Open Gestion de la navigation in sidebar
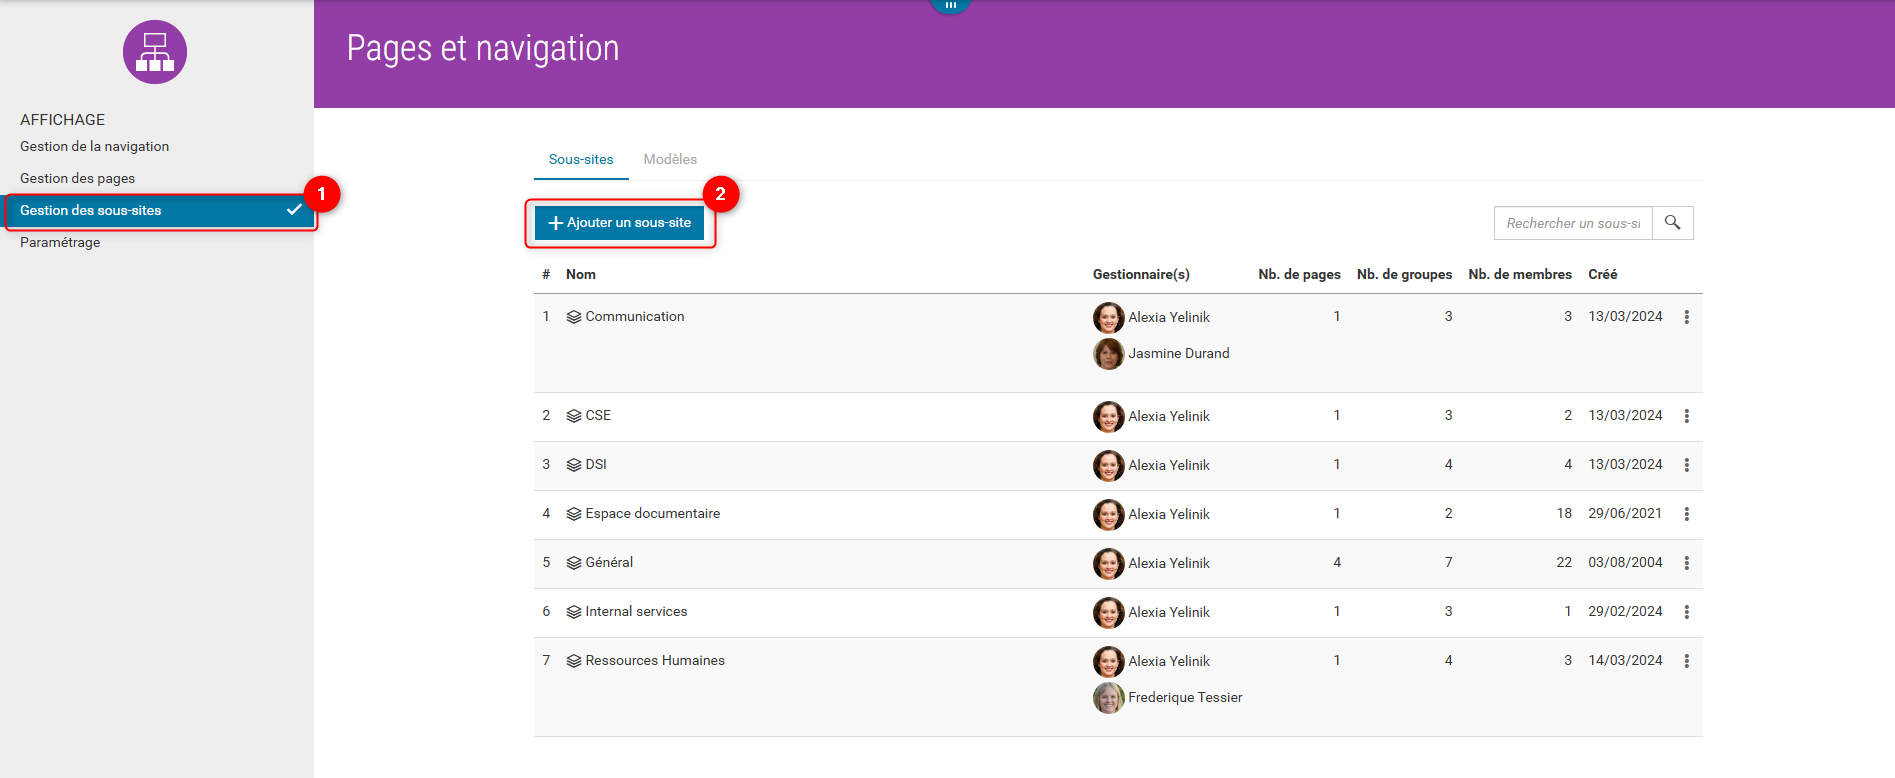Viewport: 1895px width, 778px height. coord(94,147)
